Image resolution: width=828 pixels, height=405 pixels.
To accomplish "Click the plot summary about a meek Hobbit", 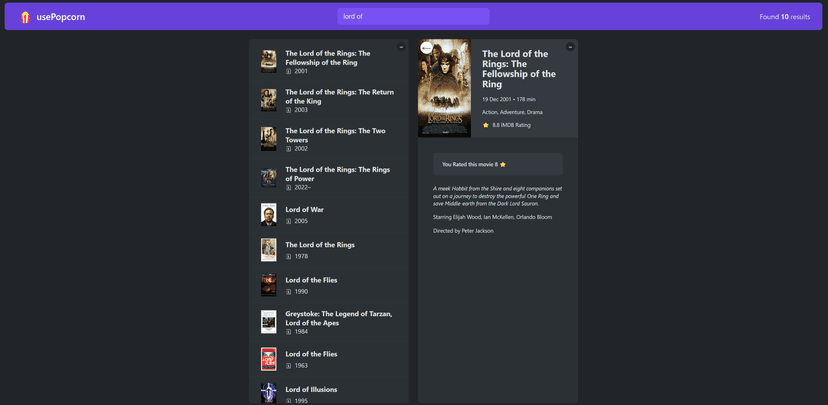I will (x=496, y=196).
